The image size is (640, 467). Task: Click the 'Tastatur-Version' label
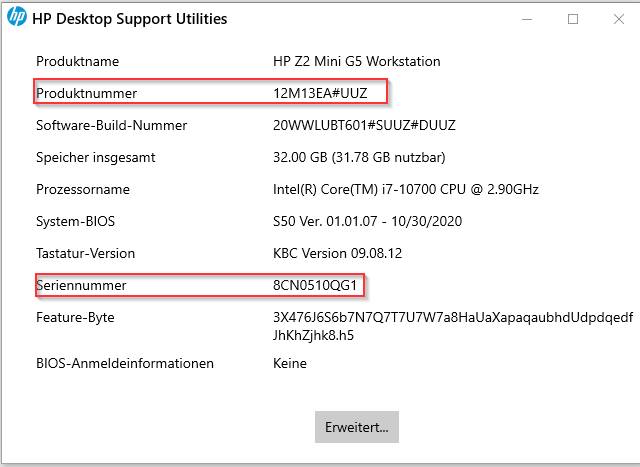point(85,254)
